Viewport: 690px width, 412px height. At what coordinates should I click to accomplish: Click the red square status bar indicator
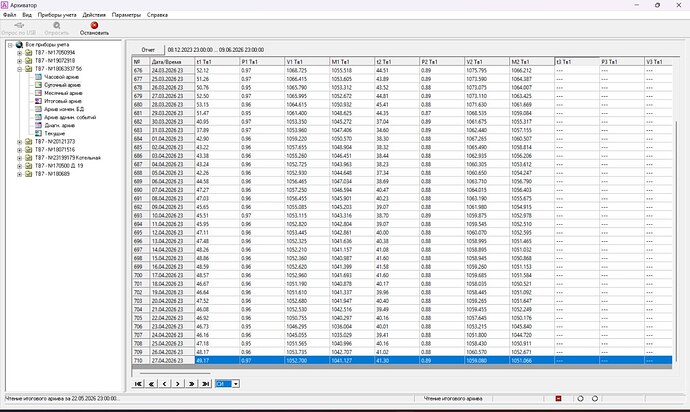pos(558,398)
